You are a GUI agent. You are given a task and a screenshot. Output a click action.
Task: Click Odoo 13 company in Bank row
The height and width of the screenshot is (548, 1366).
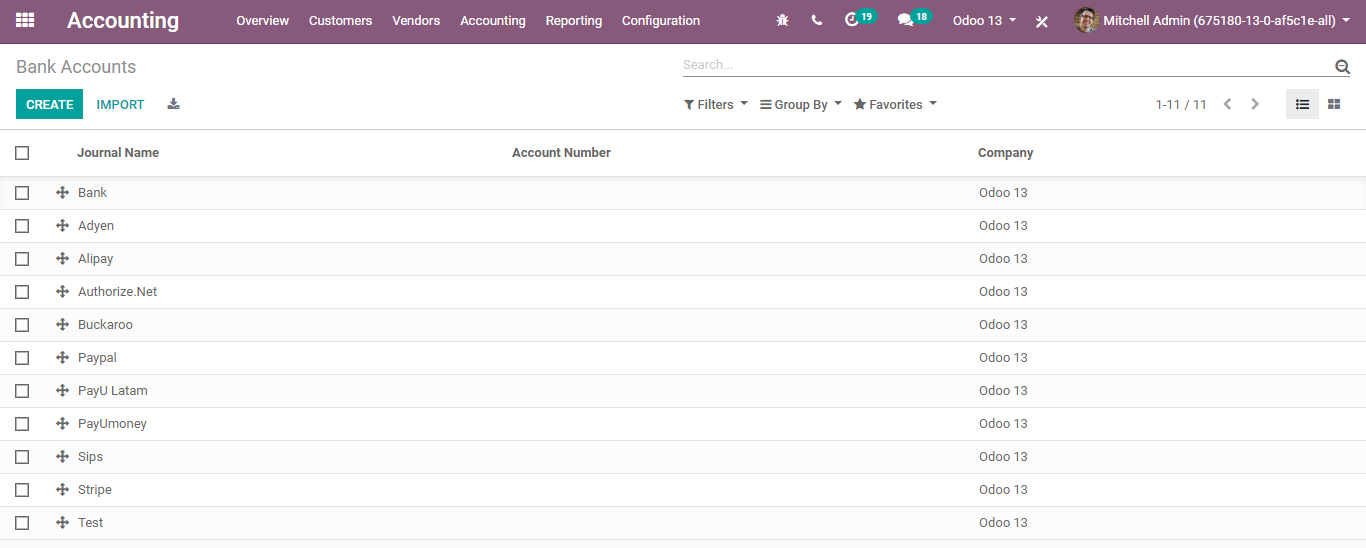pos(1003,192)
